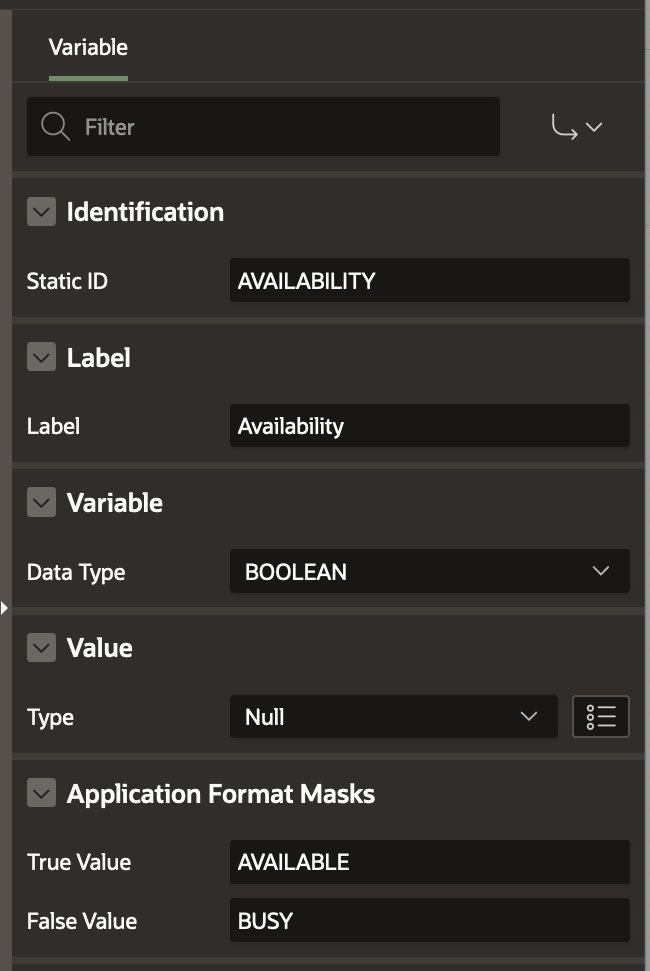This screenshot has height=971, width=650.
Task: Click the Static ID property label
Action: (x=67, y=281)
